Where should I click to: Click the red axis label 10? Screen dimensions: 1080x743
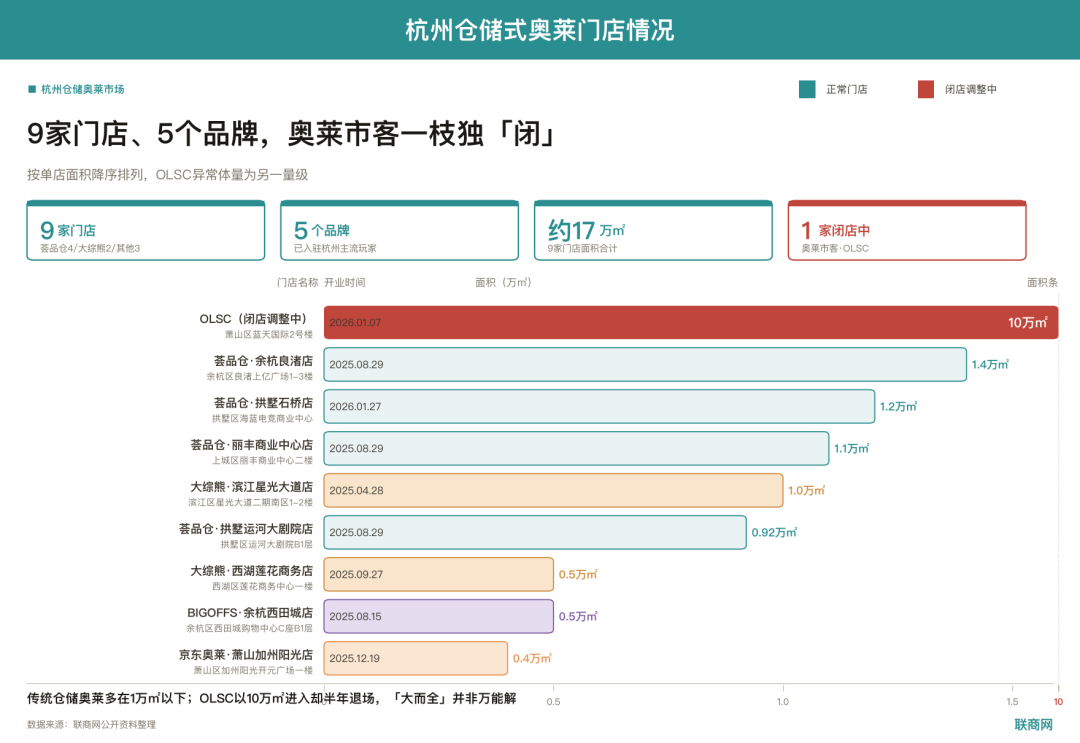click(1058, 702)
